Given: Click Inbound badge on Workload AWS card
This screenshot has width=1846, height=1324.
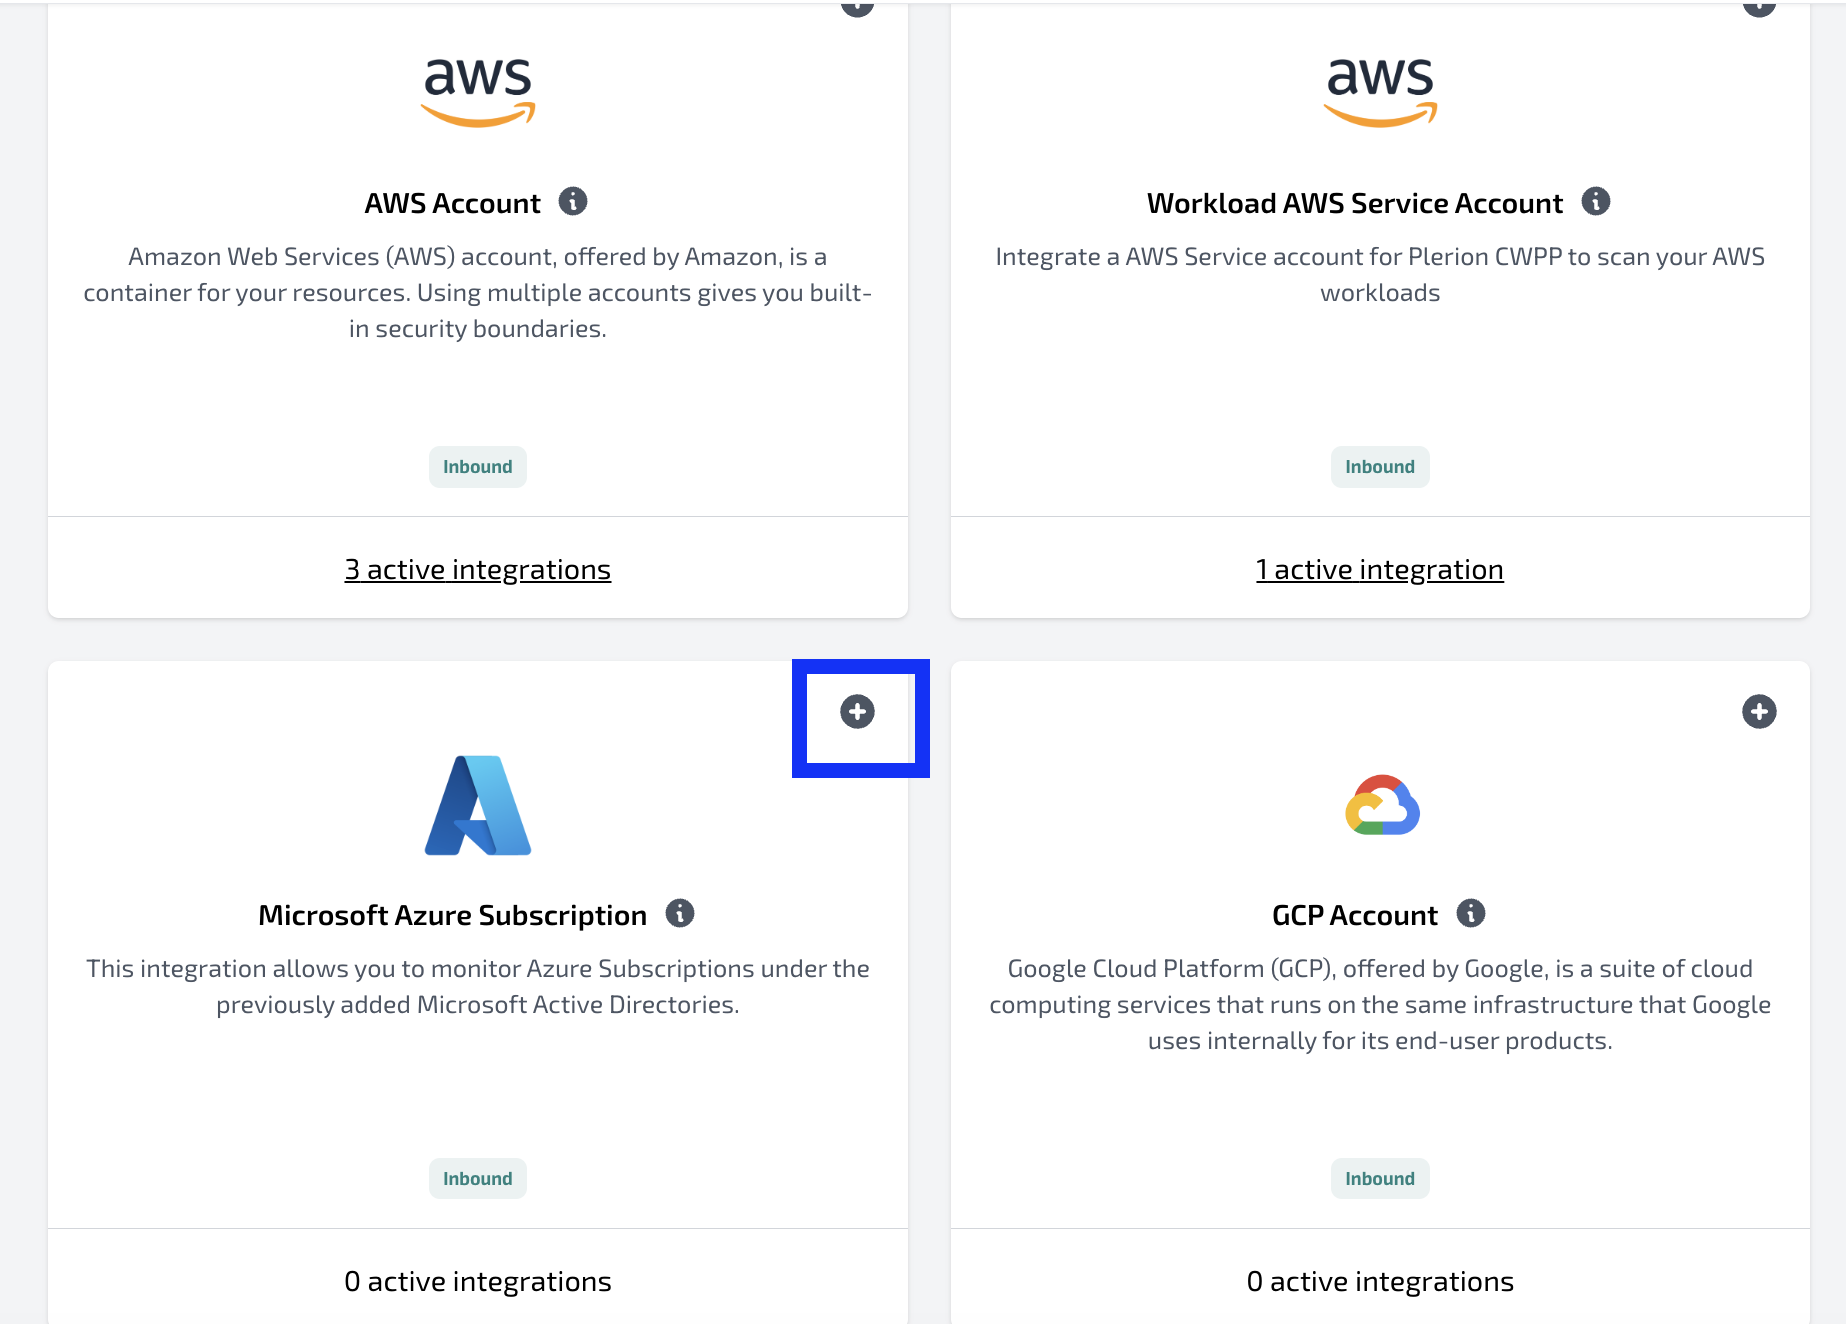Looking at the screenshot, I should pyautogui.click(x=1380, y=467).
